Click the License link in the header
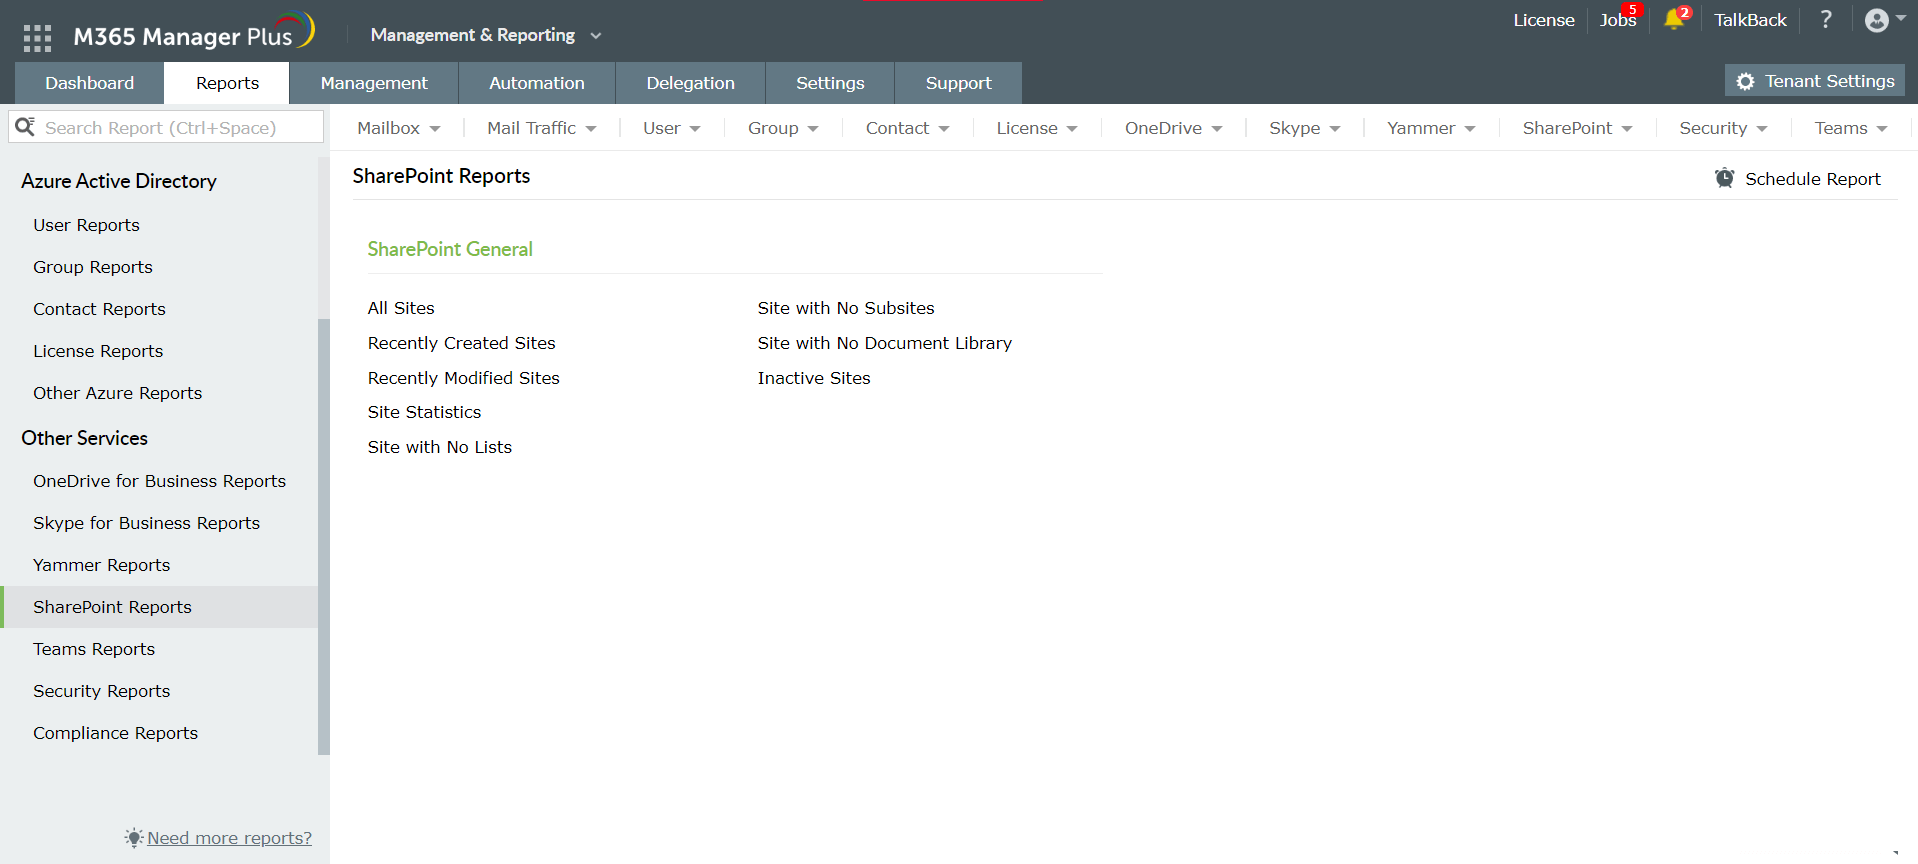The width and height of the screenshot is (1918, 864). coord(1544,20)
